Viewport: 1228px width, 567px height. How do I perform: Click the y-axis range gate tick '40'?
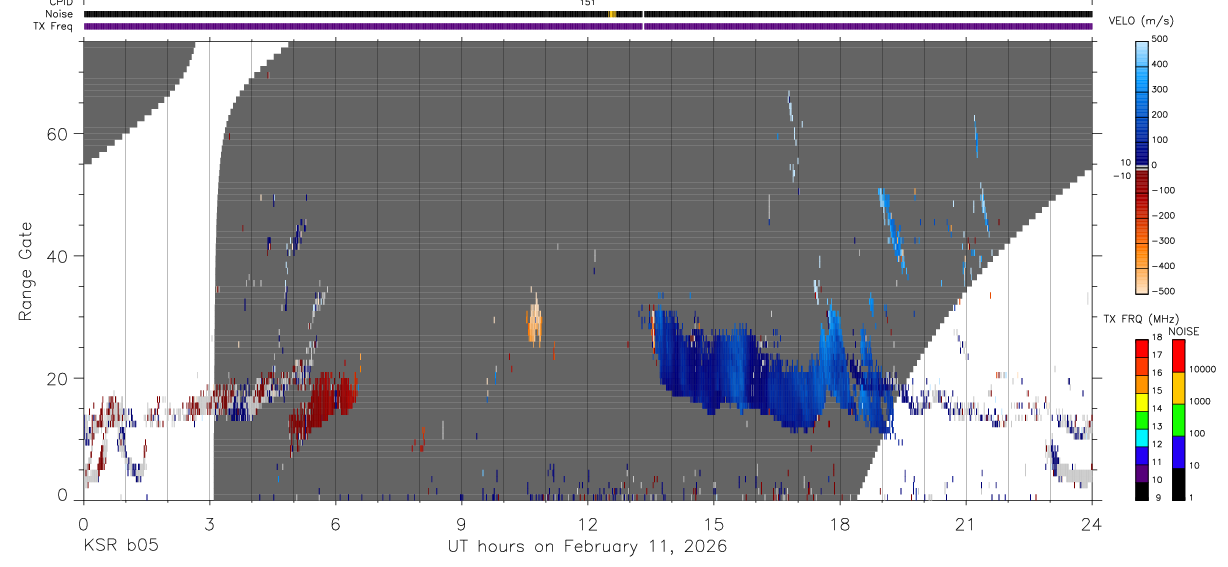[58, 256]
